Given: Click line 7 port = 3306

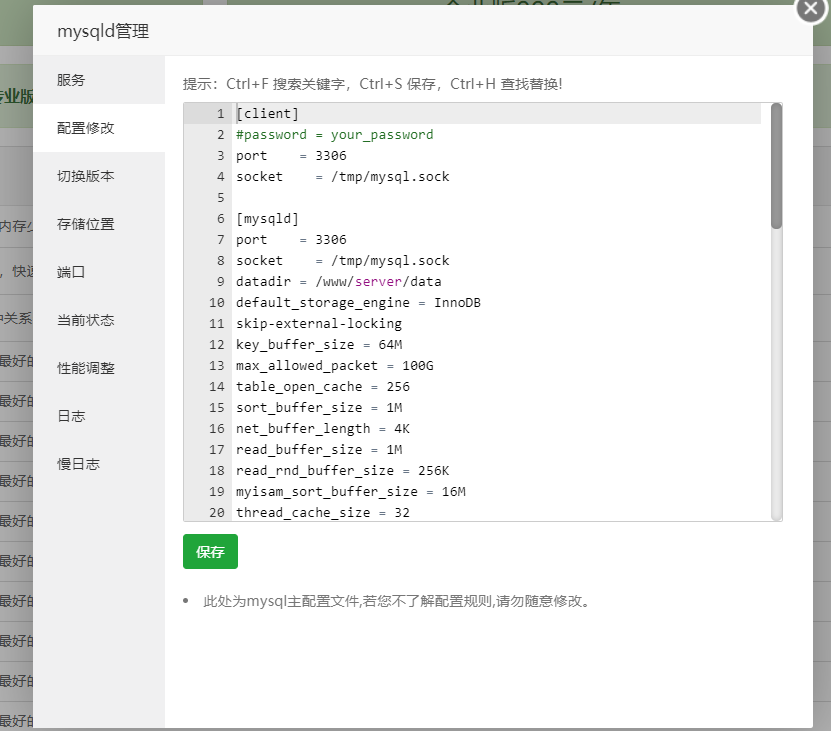Looking at the screenshot, I should (x=291, y=240).
